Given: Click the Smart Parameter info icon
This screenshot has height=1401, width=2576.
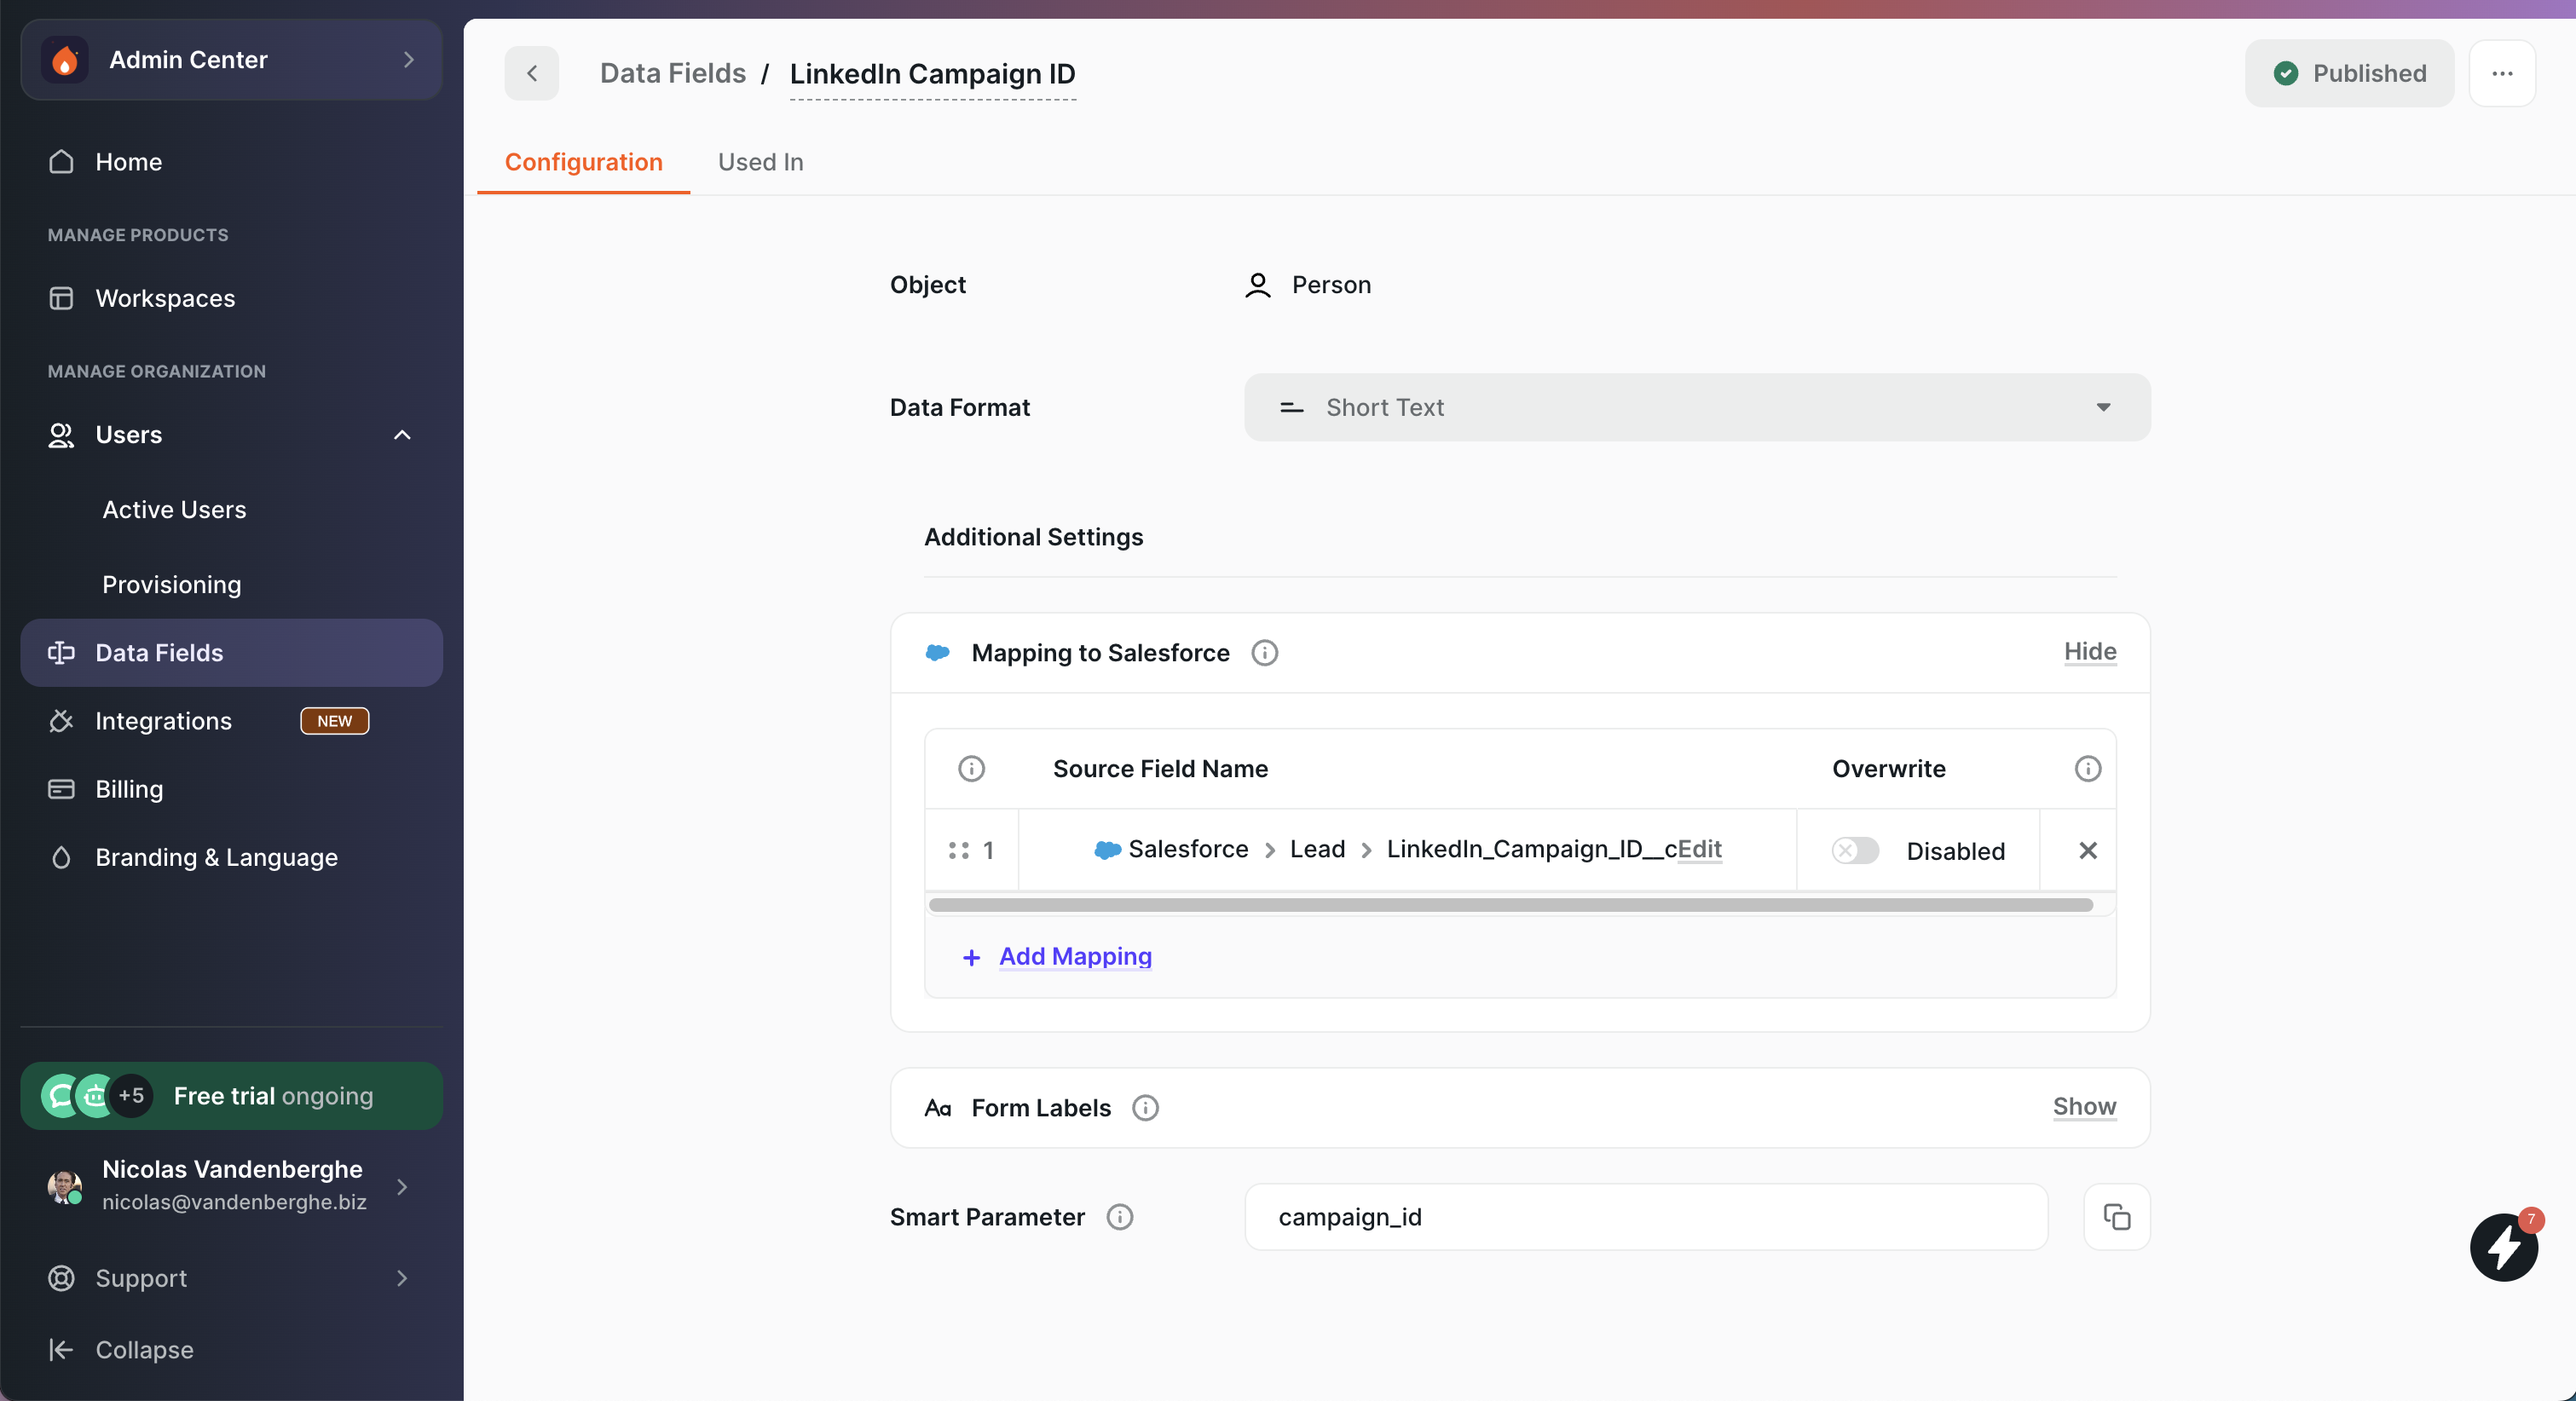Looking at the screenshot, I should tap(1120, 1217).
